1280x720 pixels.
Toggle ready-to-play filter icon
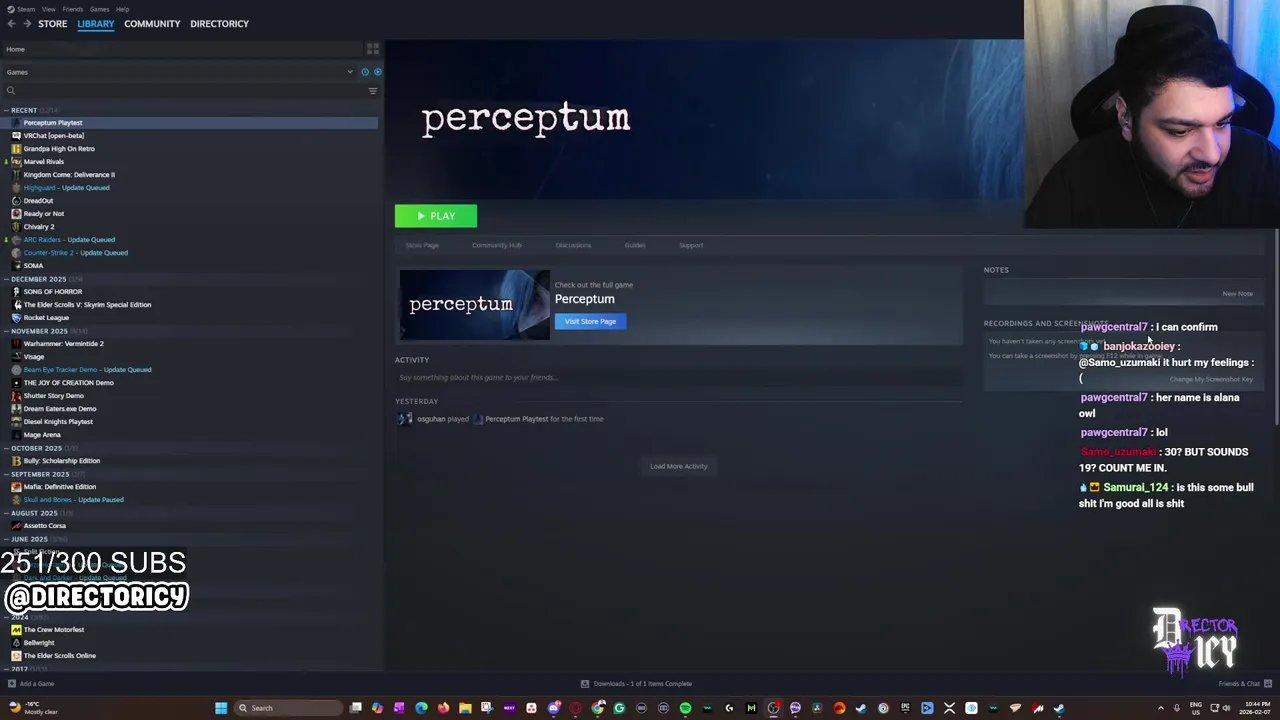[x=377, y=72]
